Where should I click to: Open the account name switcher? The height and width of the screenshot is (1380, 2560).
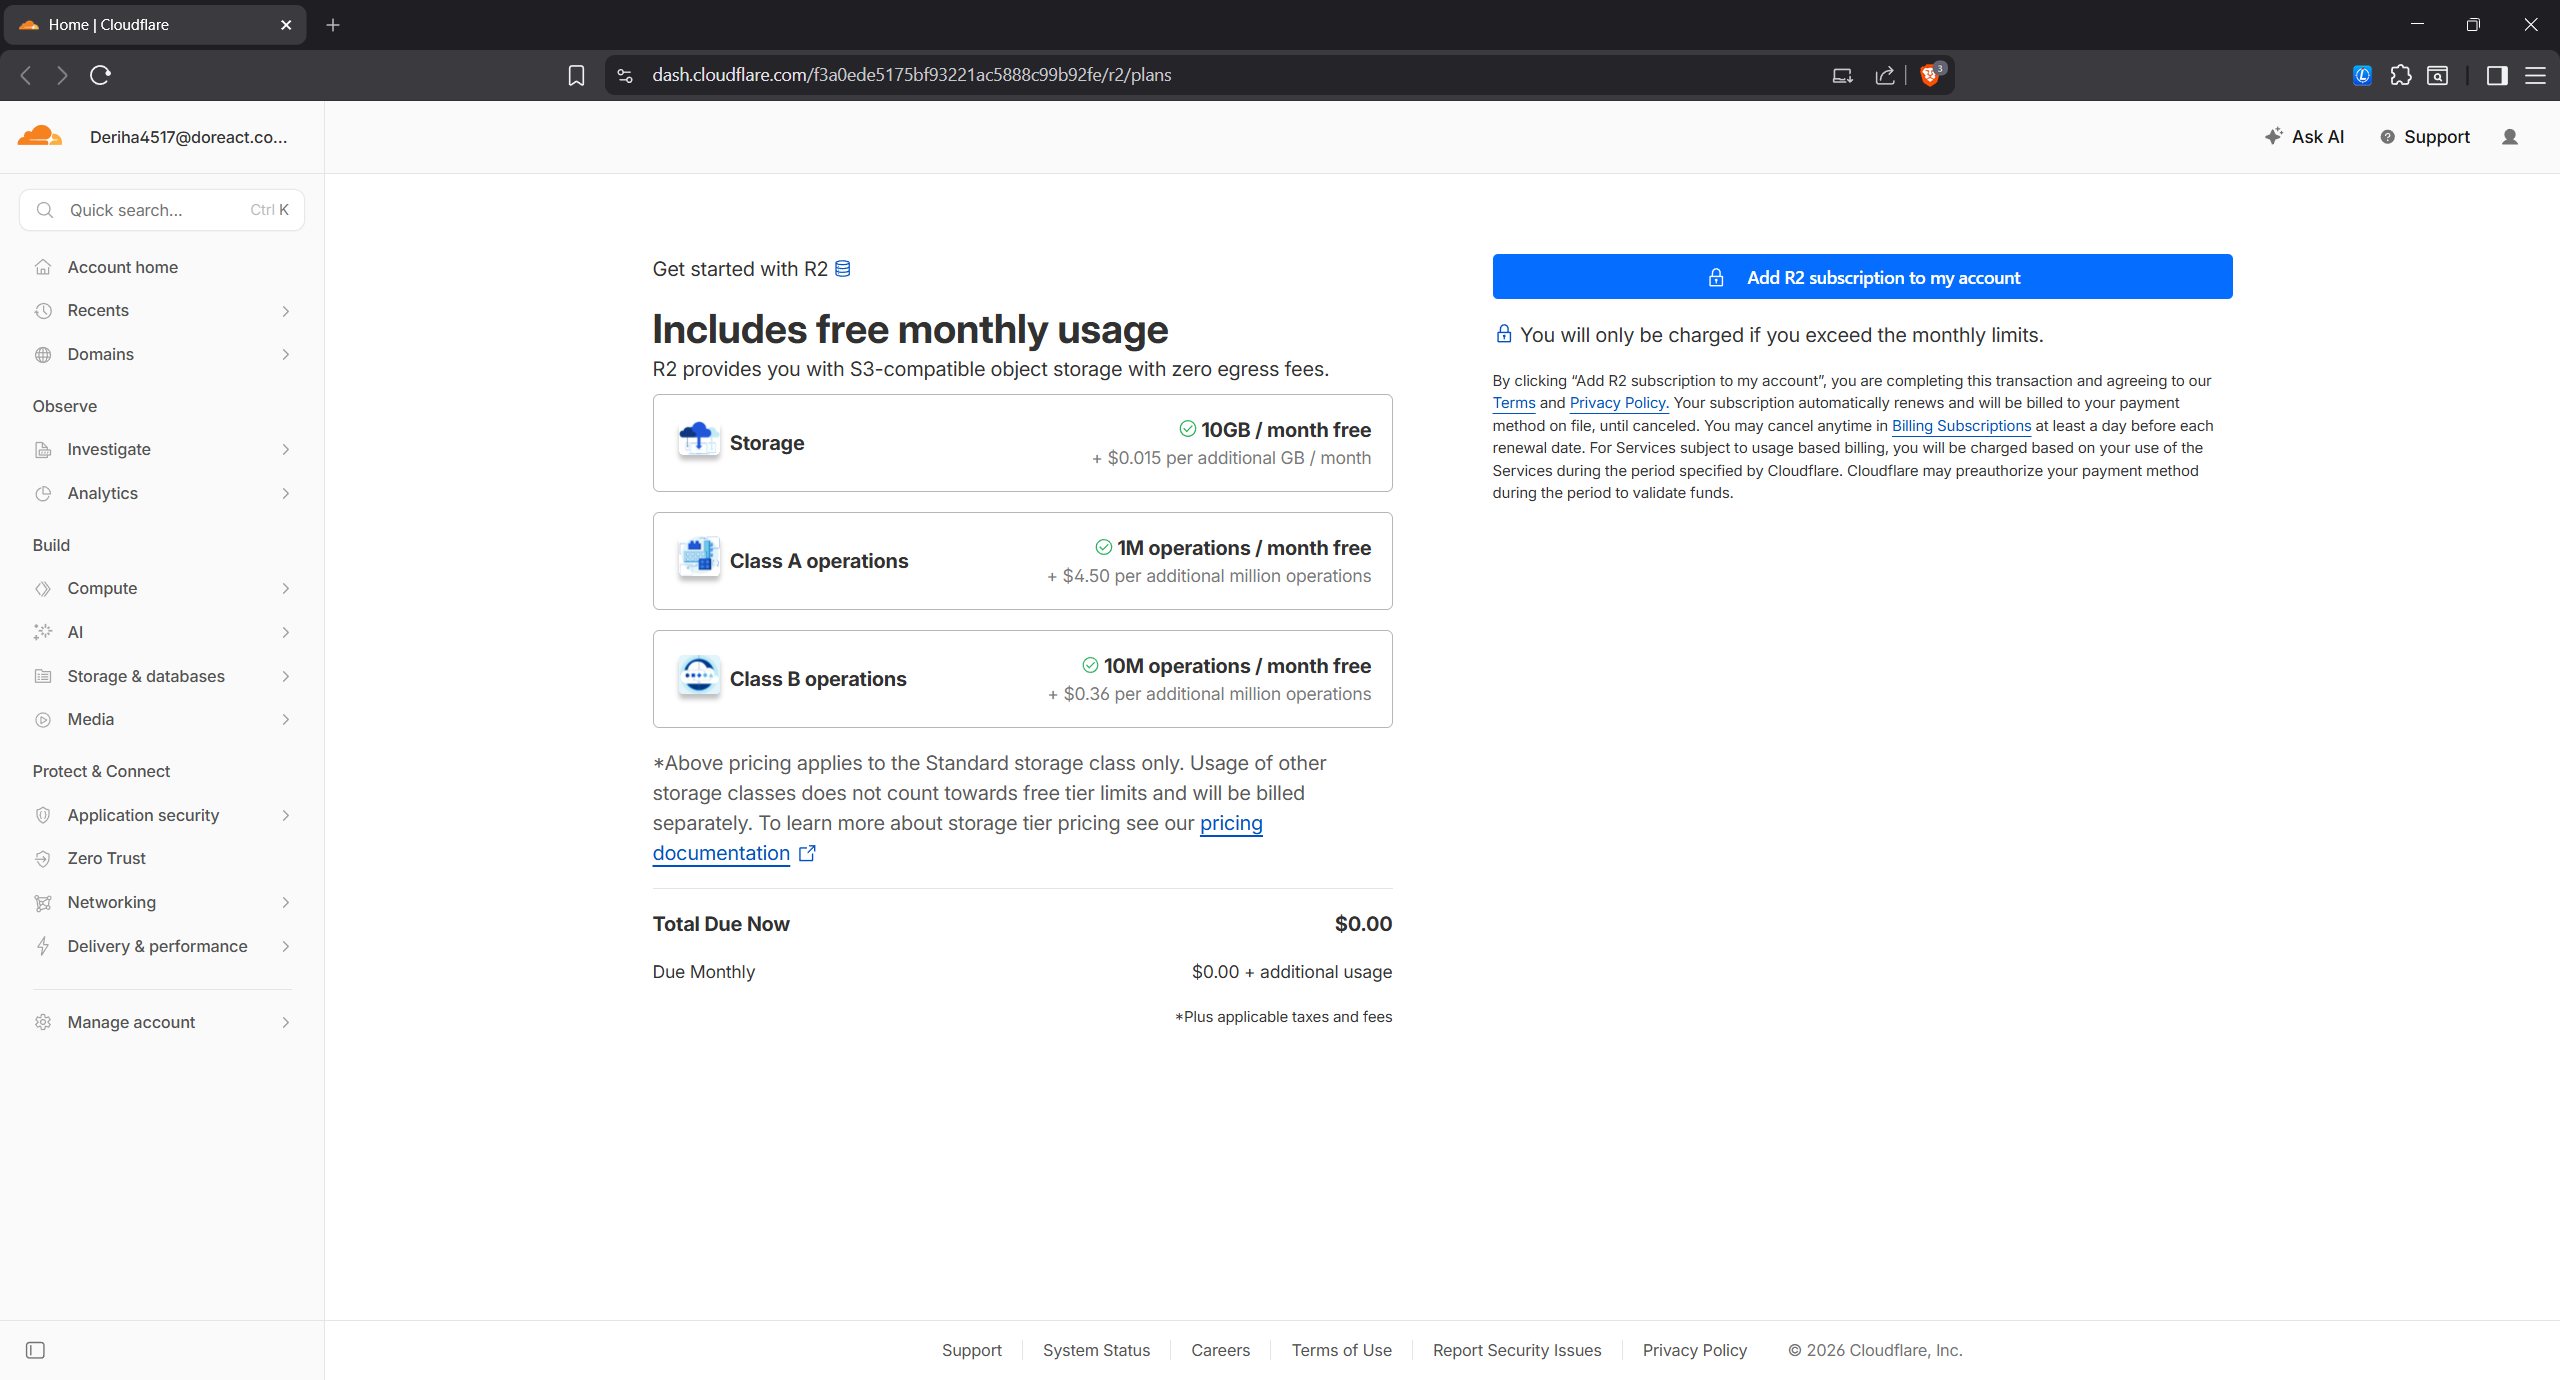[x=188, y=137]
